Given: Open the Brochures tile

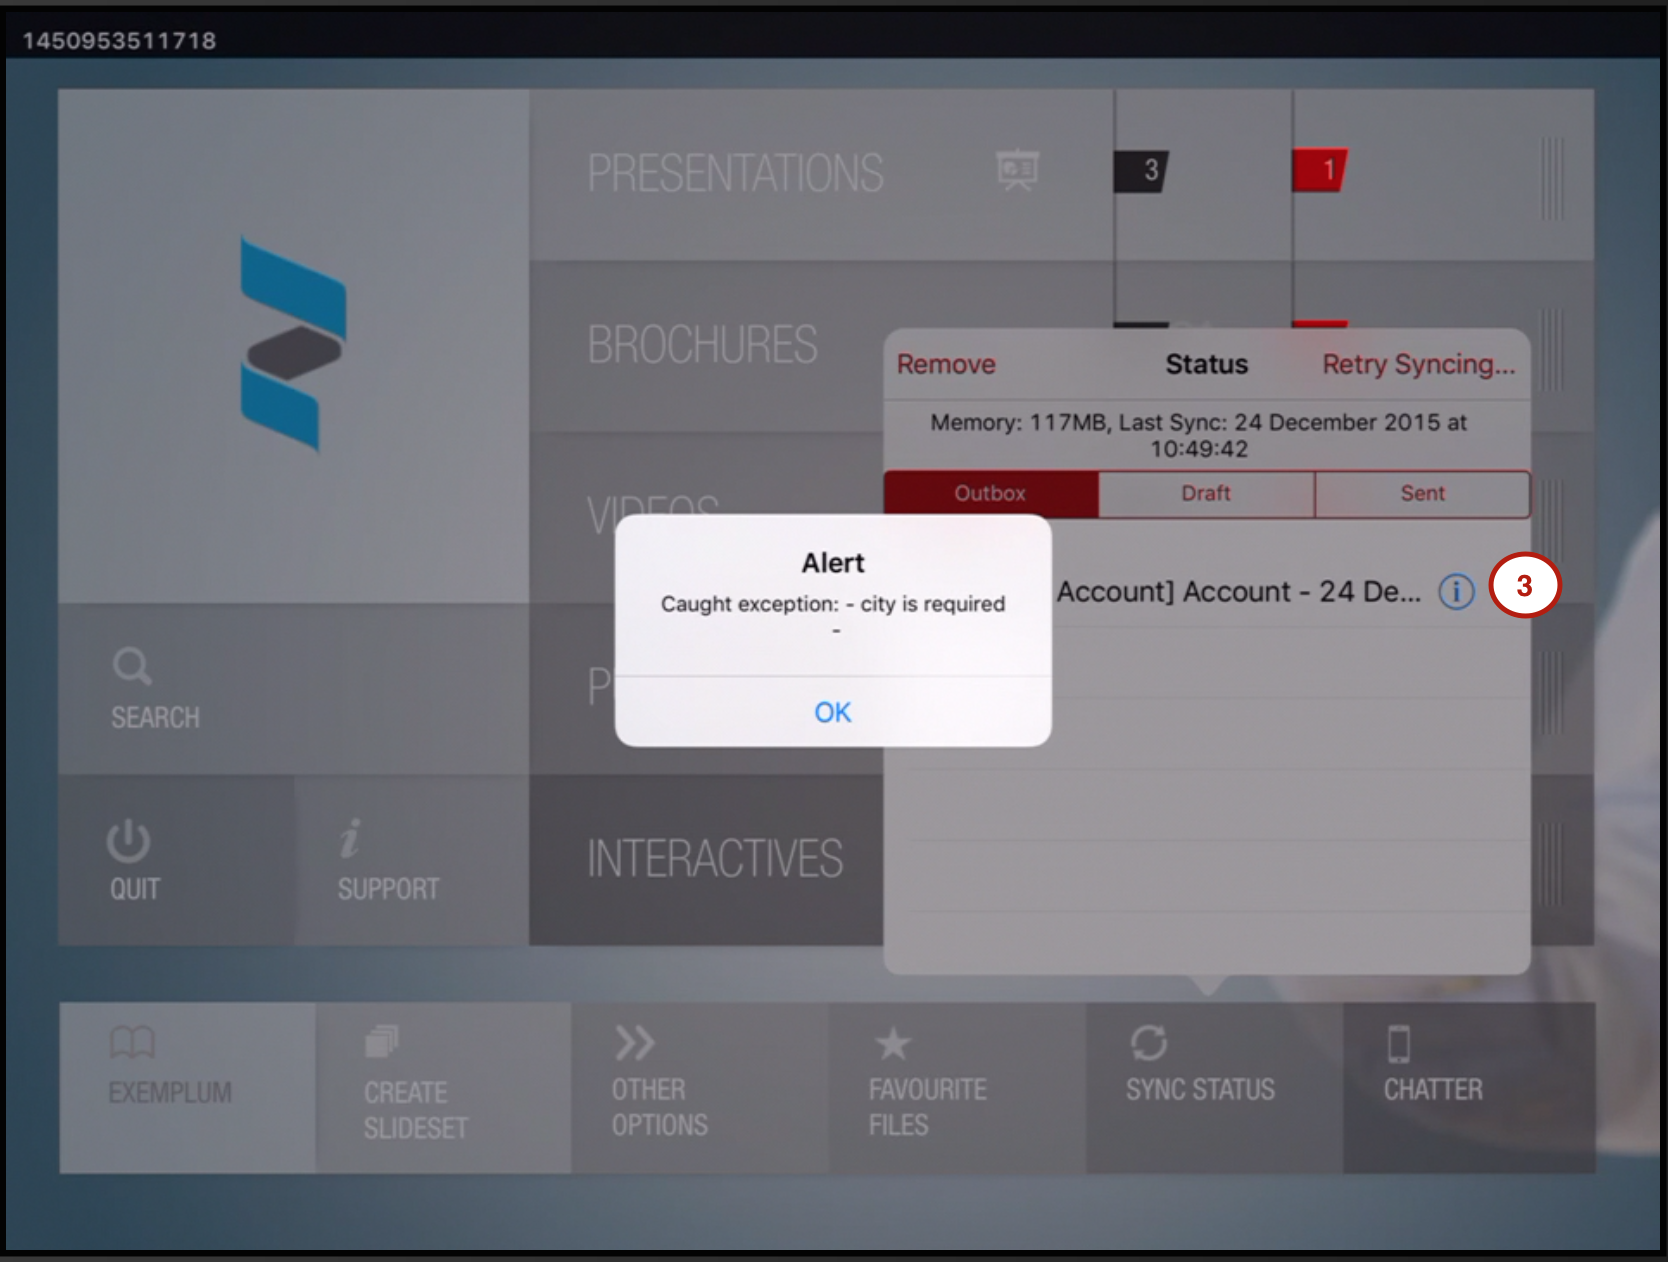Looking at the screenshot, I should [x=702, y=345].
